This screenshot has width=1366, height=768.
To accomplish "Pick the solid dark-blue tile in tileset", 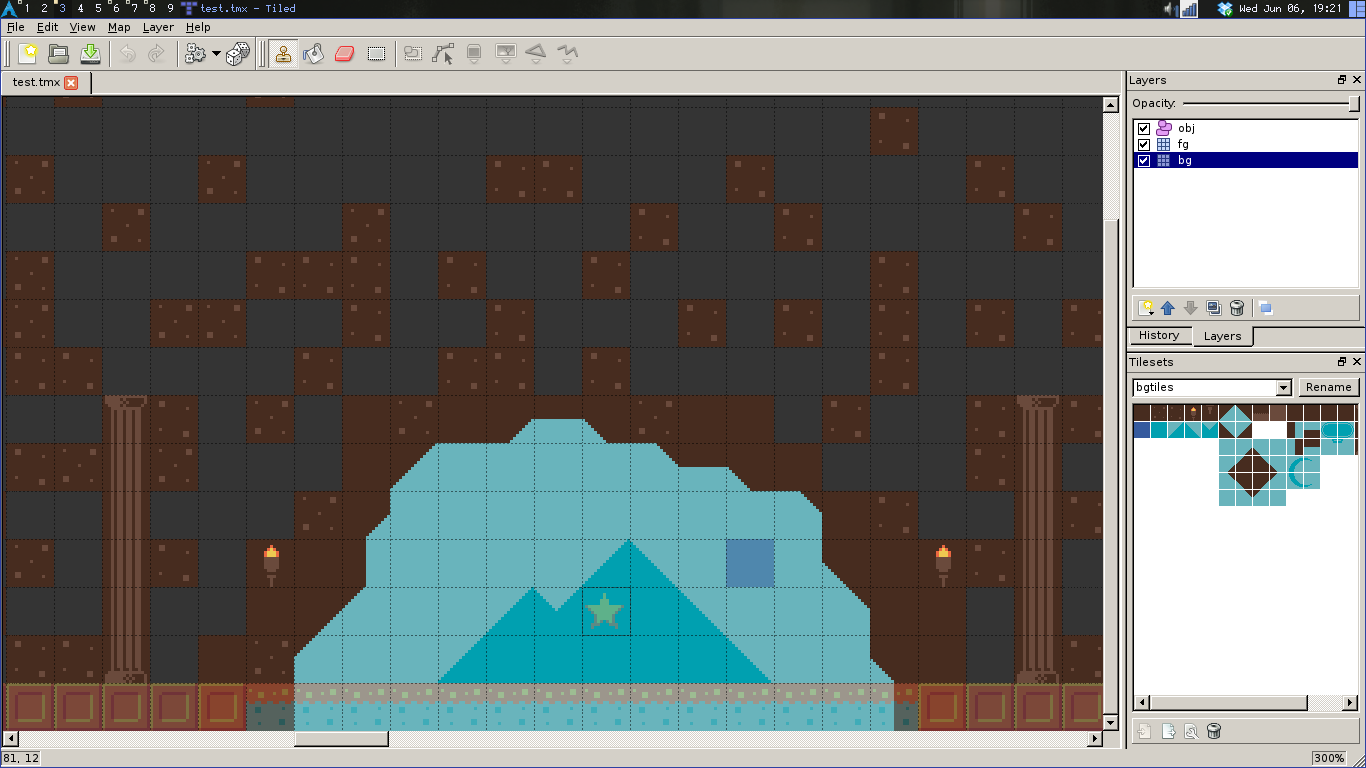I will 1141,430.
